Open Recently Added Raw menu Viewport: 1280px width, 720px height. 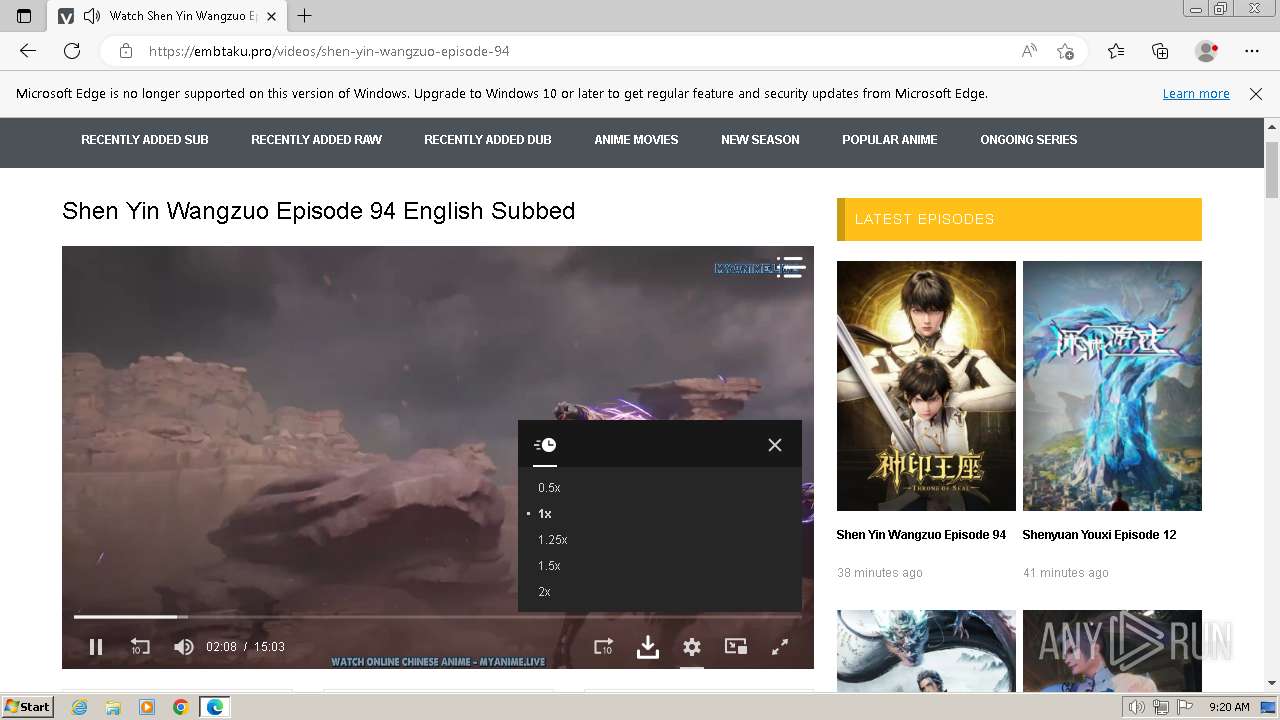tap(316, 140)
